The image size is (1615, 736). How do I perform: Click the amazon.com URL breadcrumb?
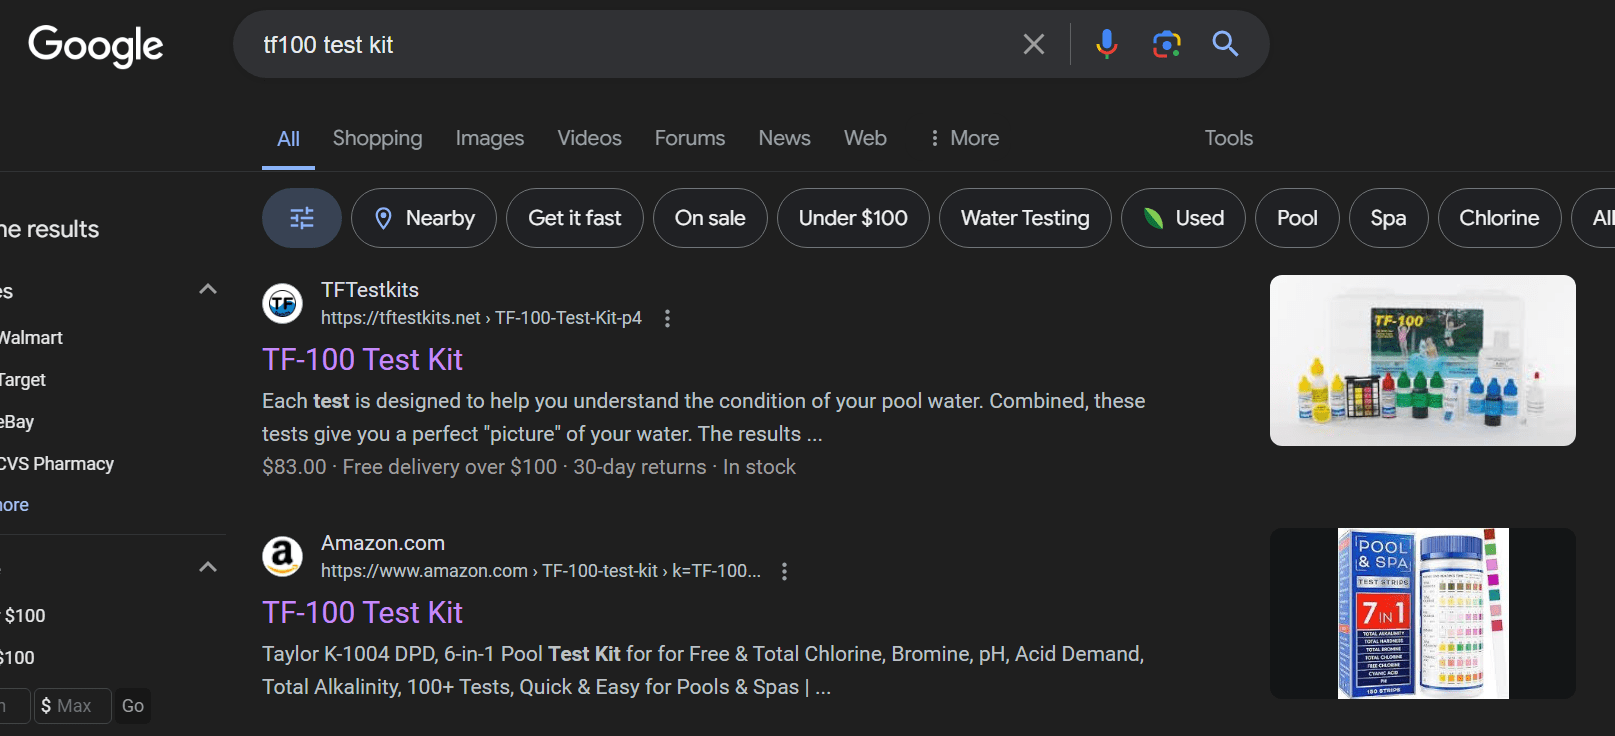(x=540, y=571)
